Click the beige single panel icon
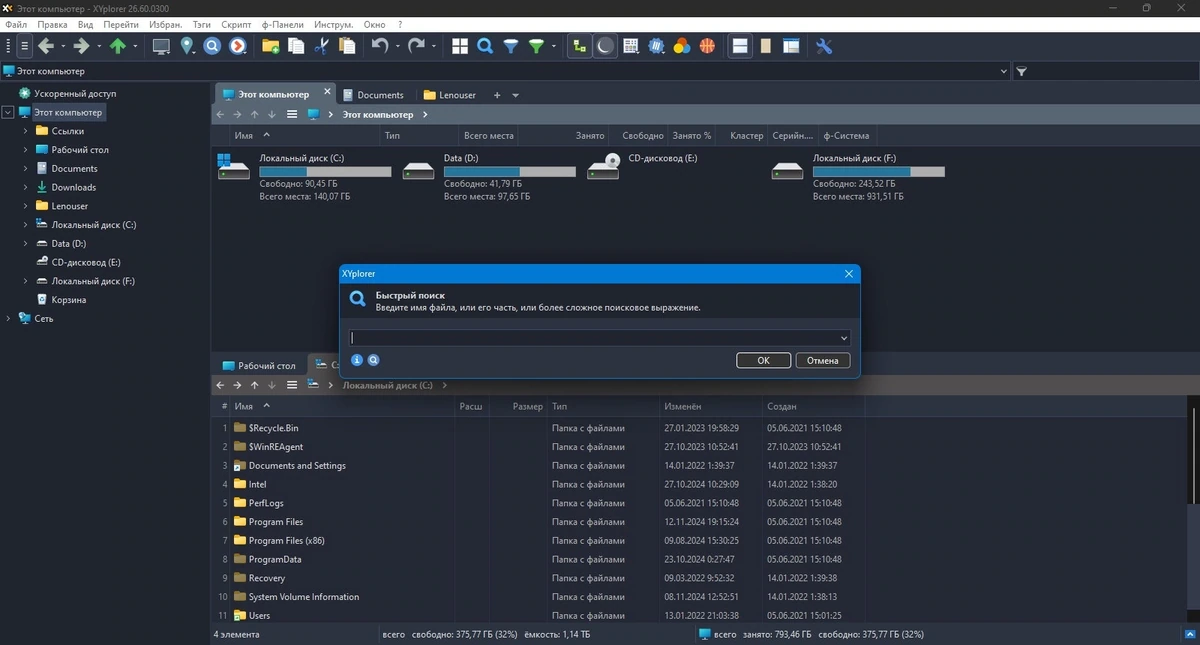The image size is (1200, 645). (766, 46)
